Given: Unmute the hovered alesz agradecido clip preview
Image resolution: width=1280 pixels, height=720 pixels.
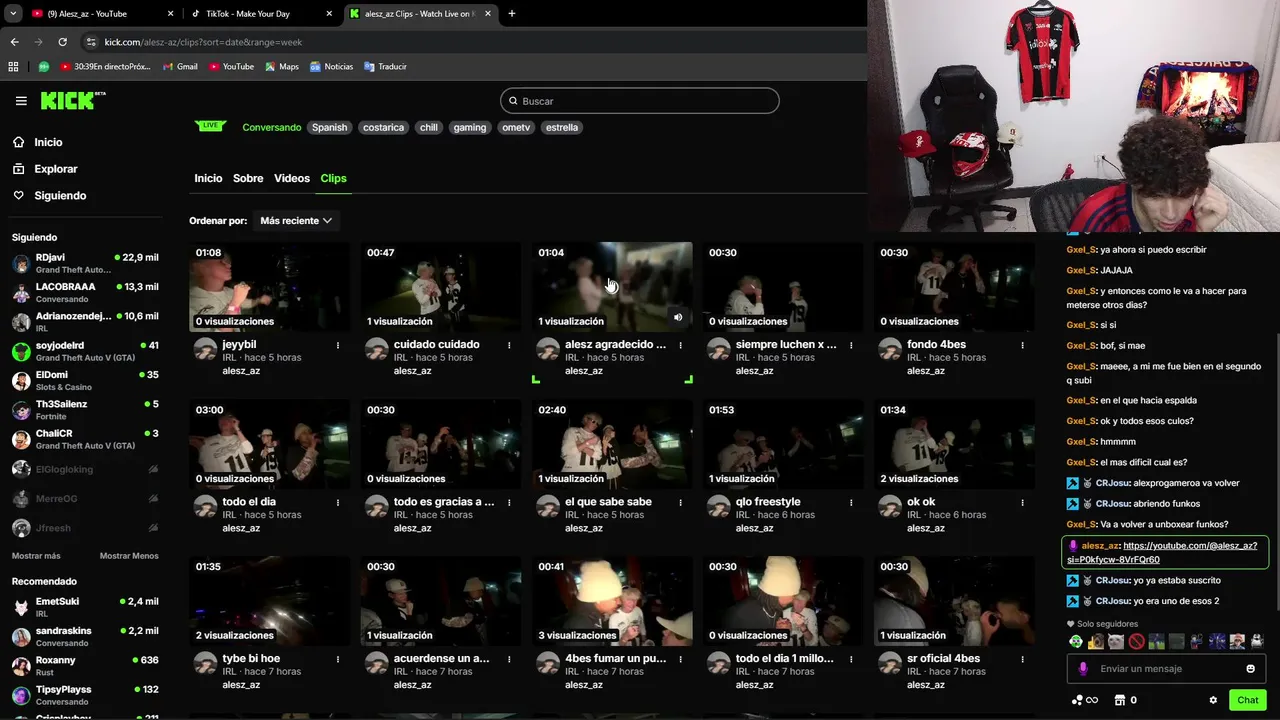Looking at the screenshot, I should 678,317.
